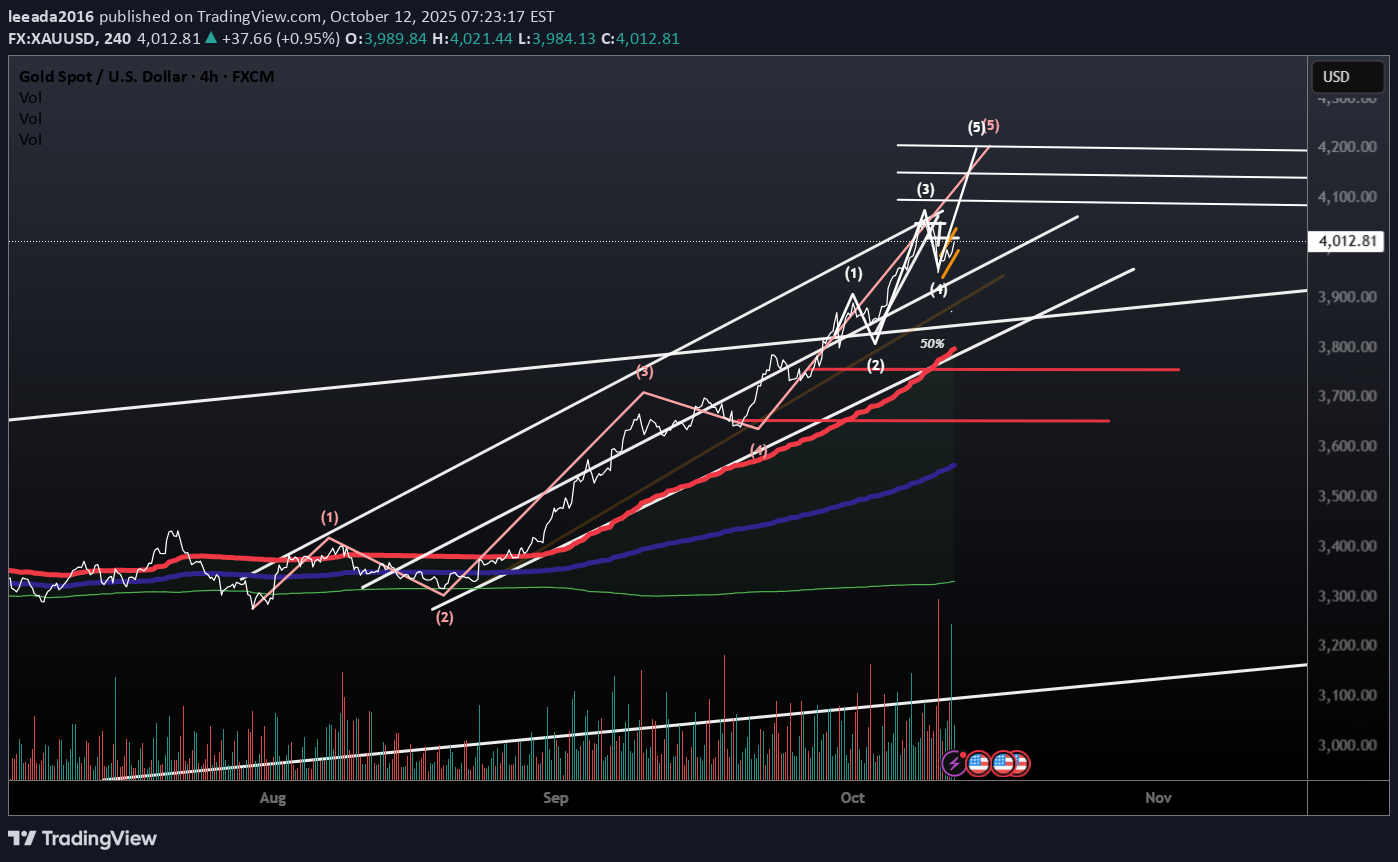The width and height of the screenshot is (1398, 862).
Task: Click the rightmost US flag event icon
Action: pyautogui.click(x=1017, y=764)
